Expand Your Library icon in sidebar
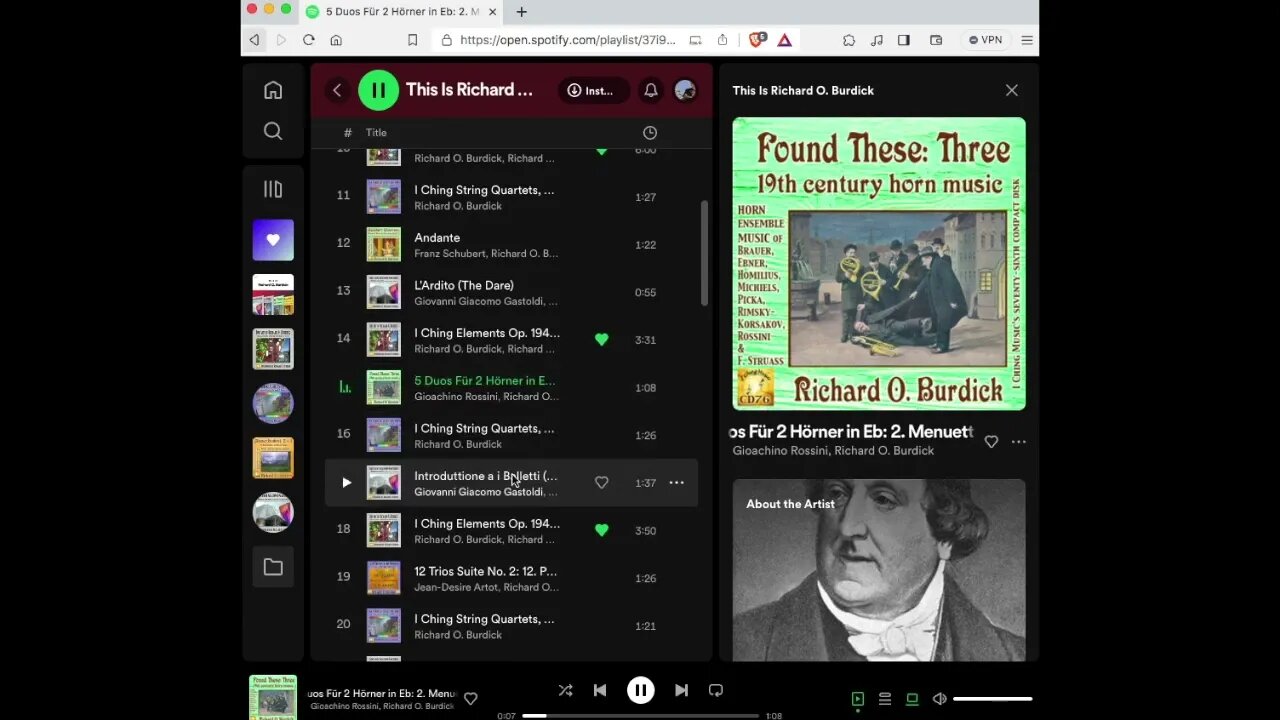This screenshot has width=1280, height=720. tap(273, 189)
